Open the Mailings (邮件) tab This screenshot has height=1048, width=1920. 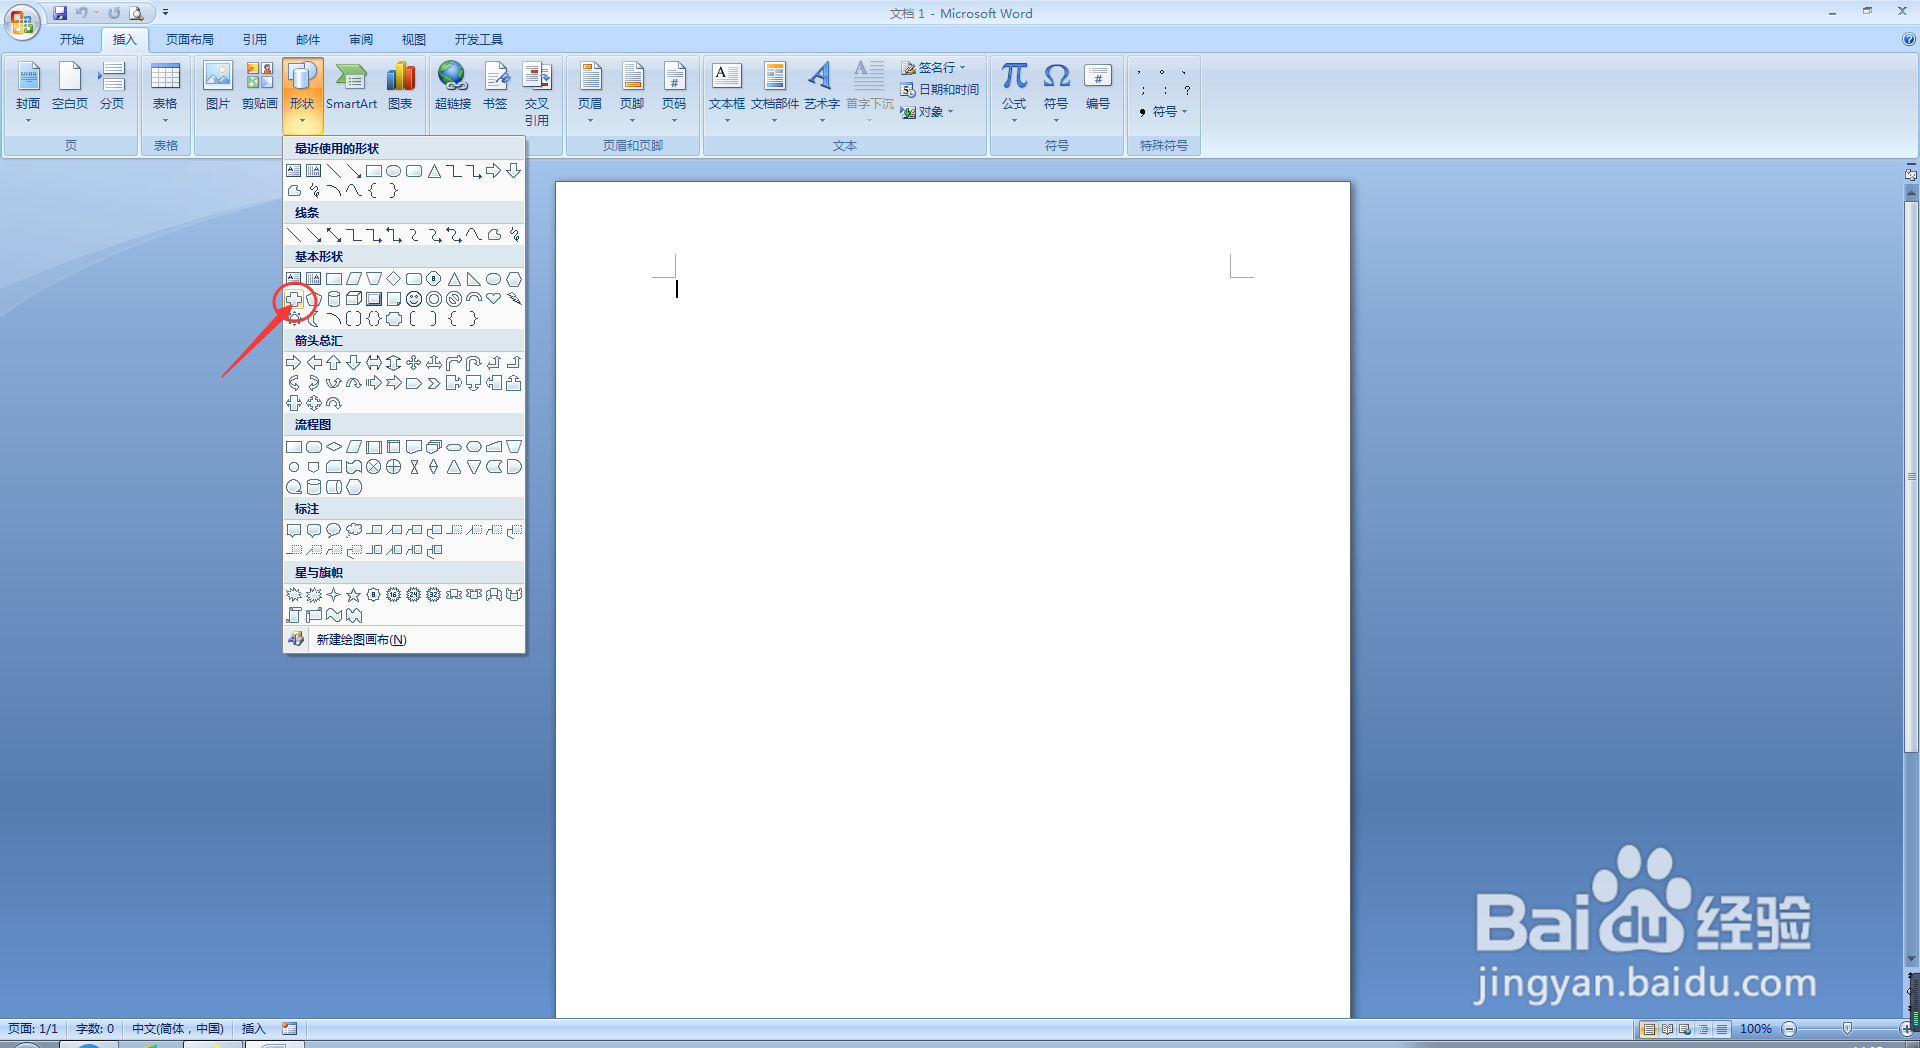pyautogui.click(x=308, y=40)
